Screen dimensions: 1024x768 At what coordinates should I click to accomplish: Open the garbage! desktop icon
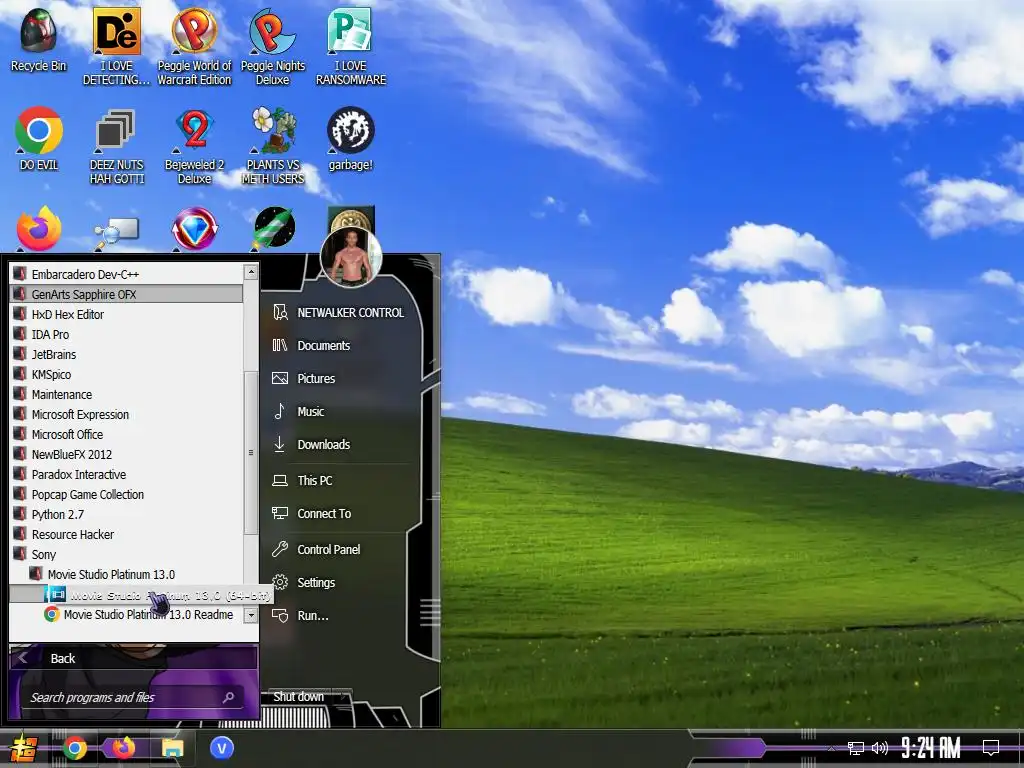tap(351, 139)
